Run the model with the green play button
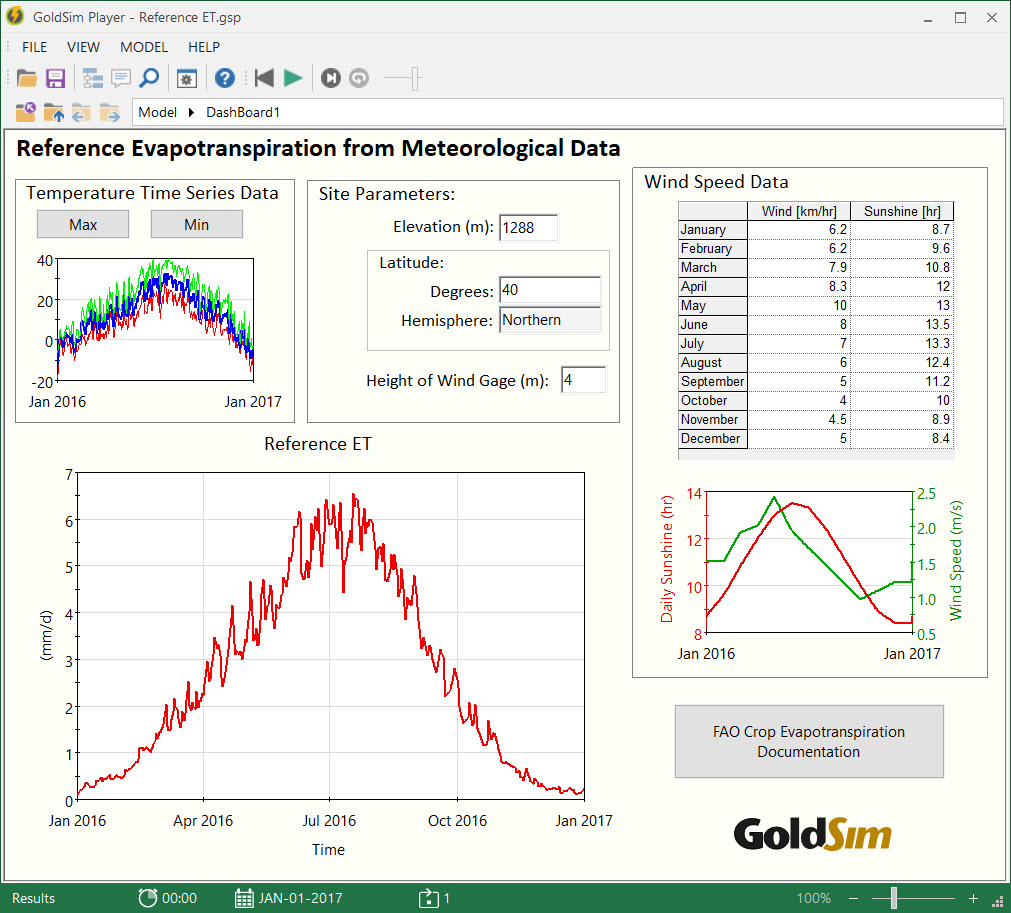Viewport: 1011px width, 913px height. (293, 78)
